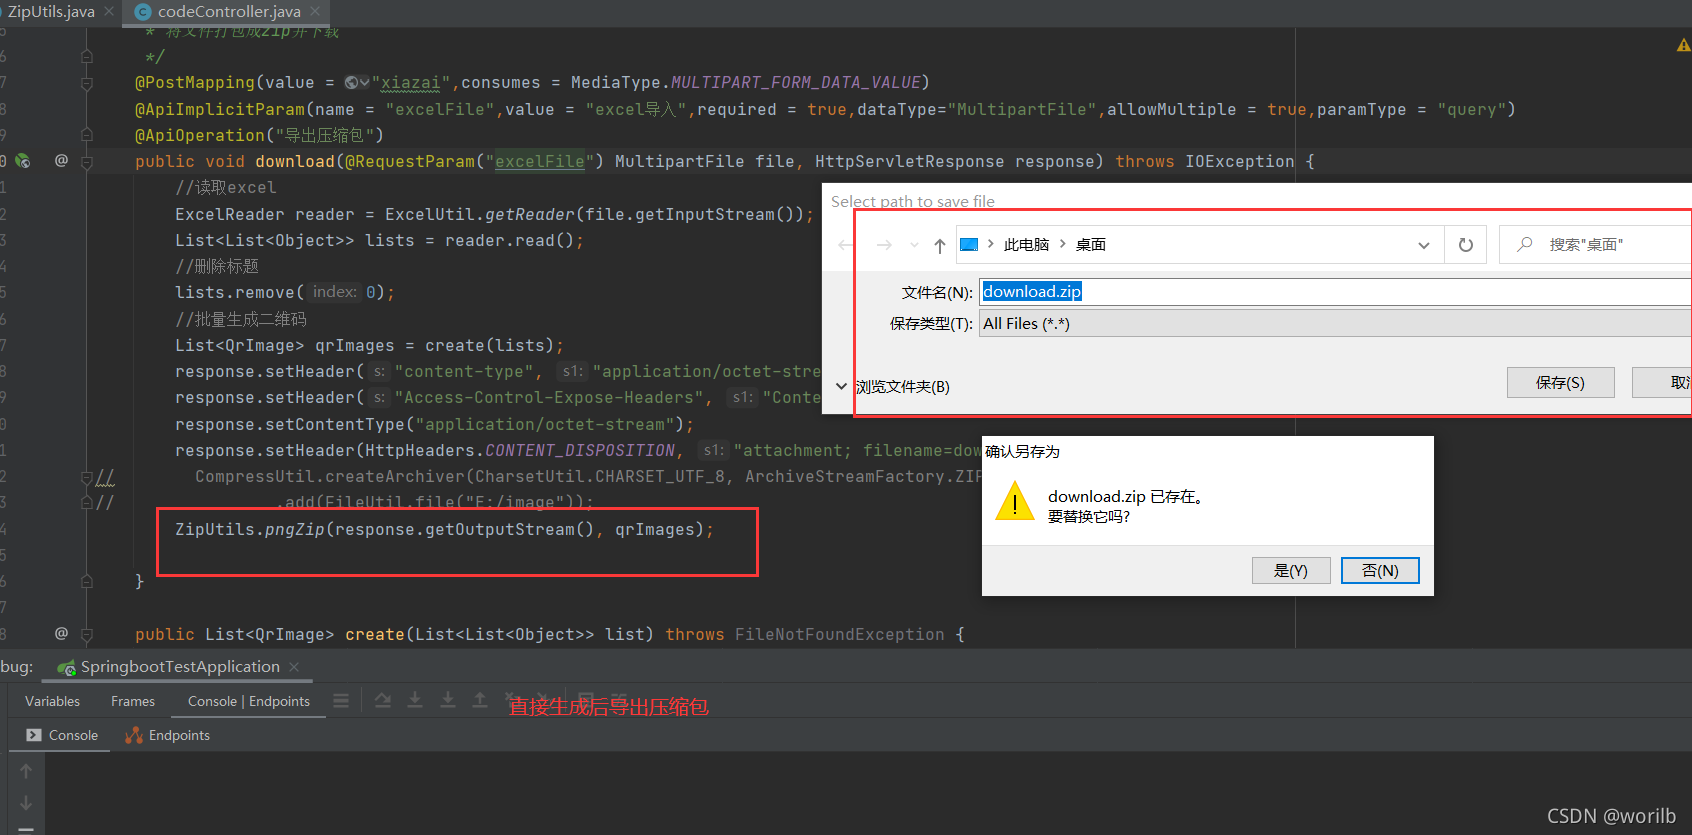Screen dimensions: 1692x835
Task: Select the Console | Endpoints debugger tab
Action: 249,701
